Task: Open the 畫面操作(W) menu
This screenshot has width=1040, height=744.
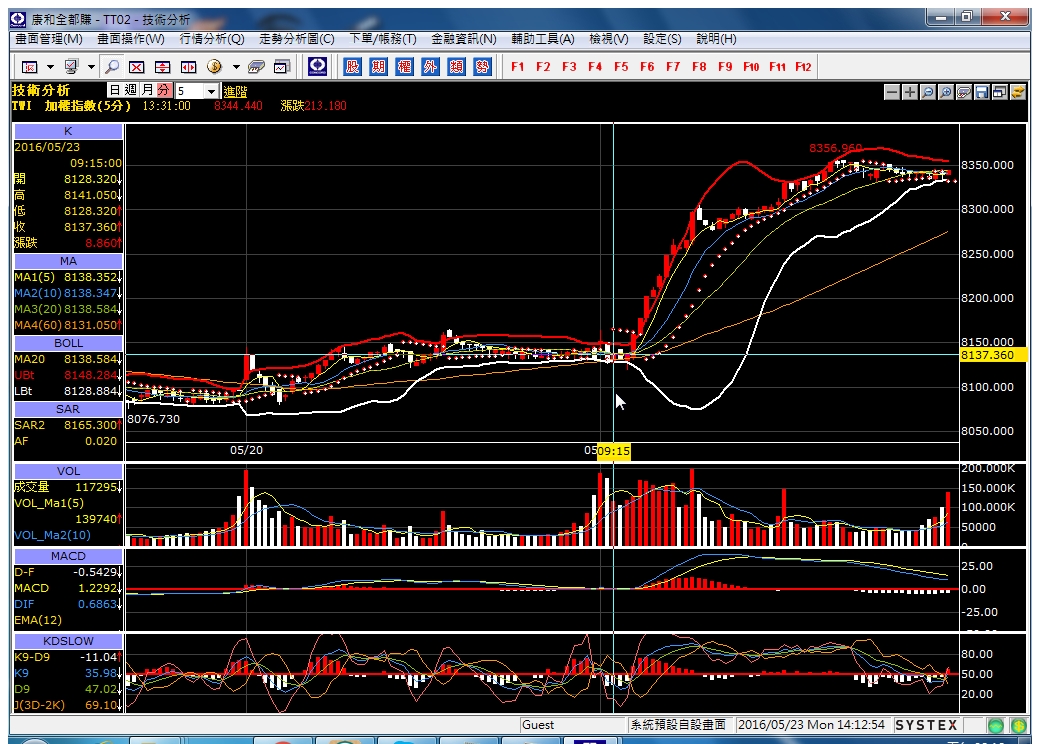Action: point(131,39)
